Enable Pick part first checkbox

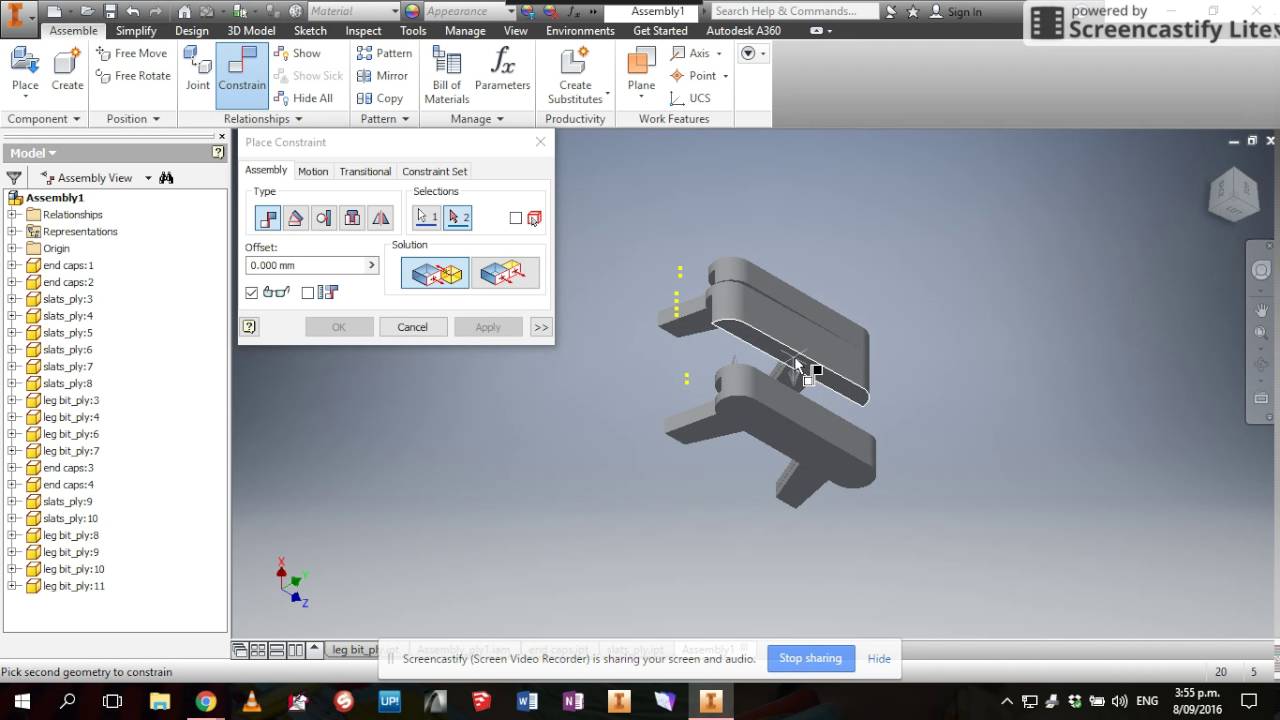pos(516,218)
